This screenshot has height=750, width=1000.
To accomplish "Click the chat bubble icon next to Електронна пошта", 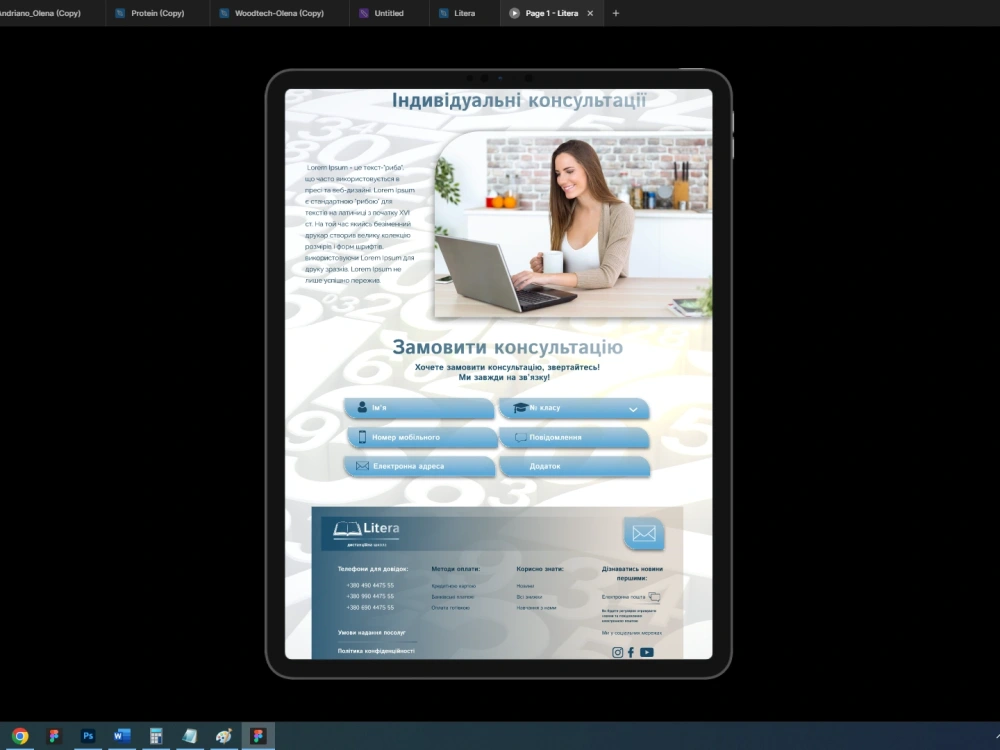I will (x=654, y=597).
